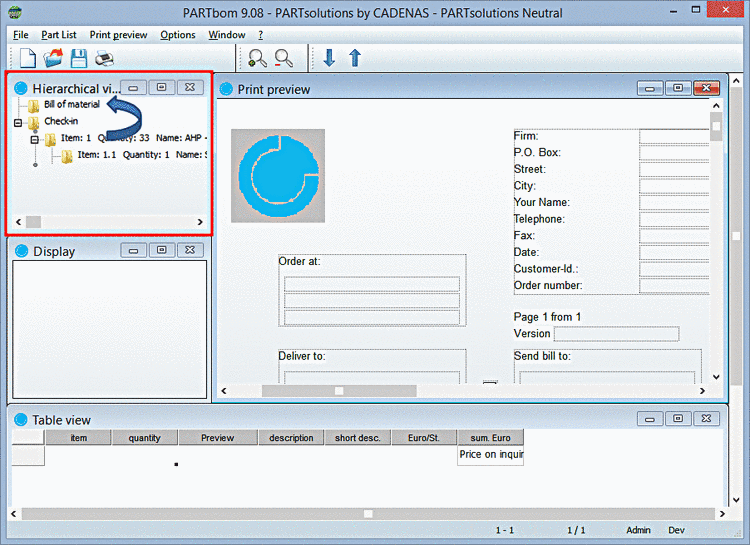750x545 pixels.
Task: Create a new part list document
Action: click(x=27, y=58)
